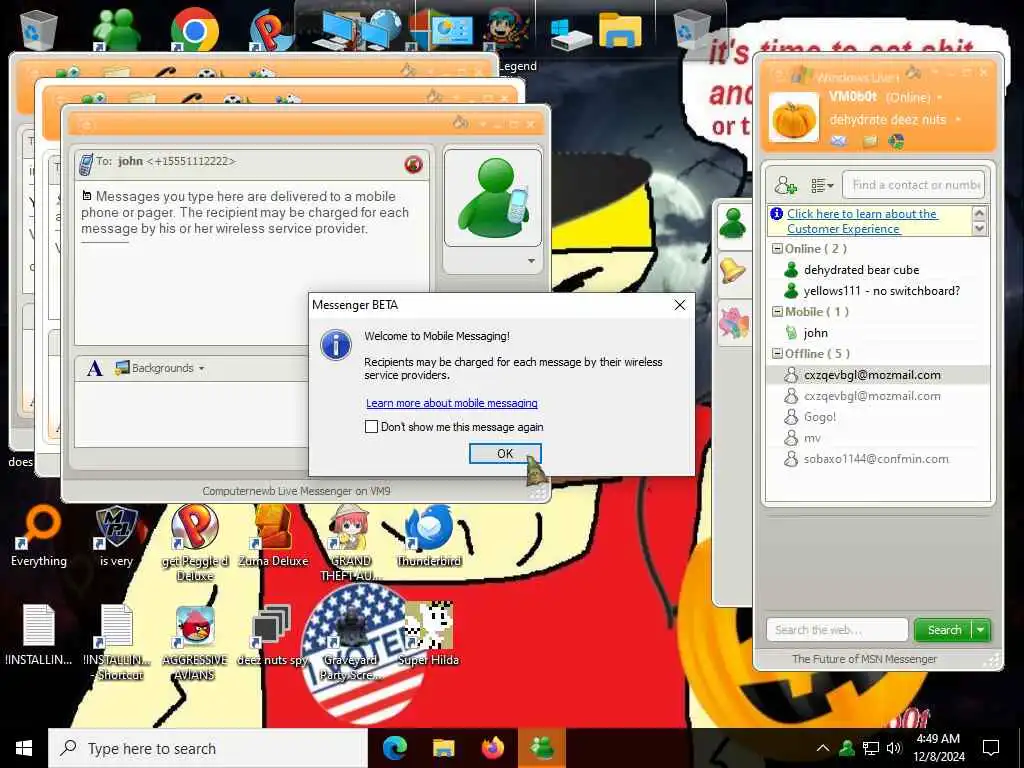Select offline contact "mv"
This screenshot has width=1024, height=768.
coord(812,438)
